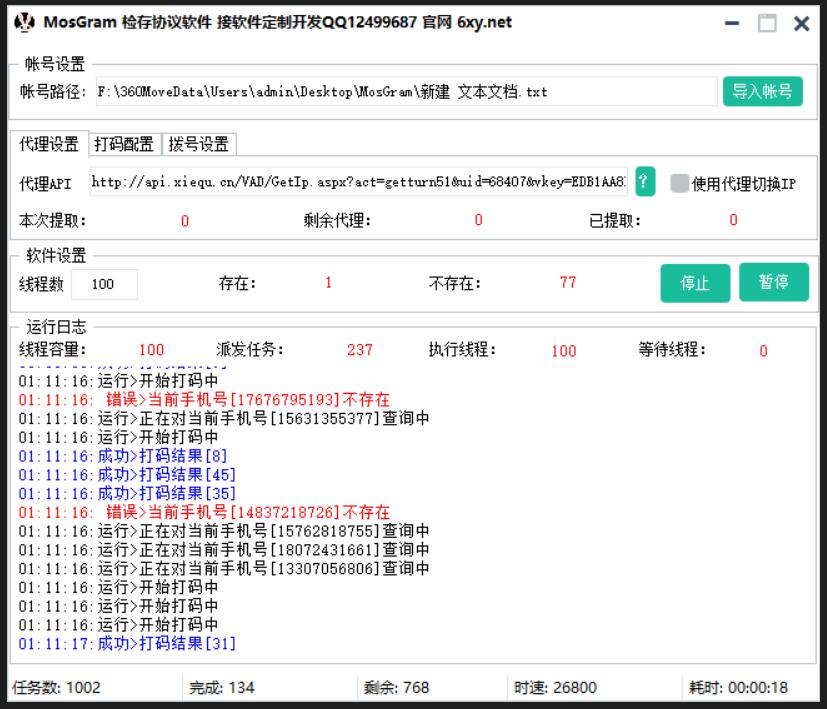
Task: Select log line 打码结果[31]
Action: (127, 644)
